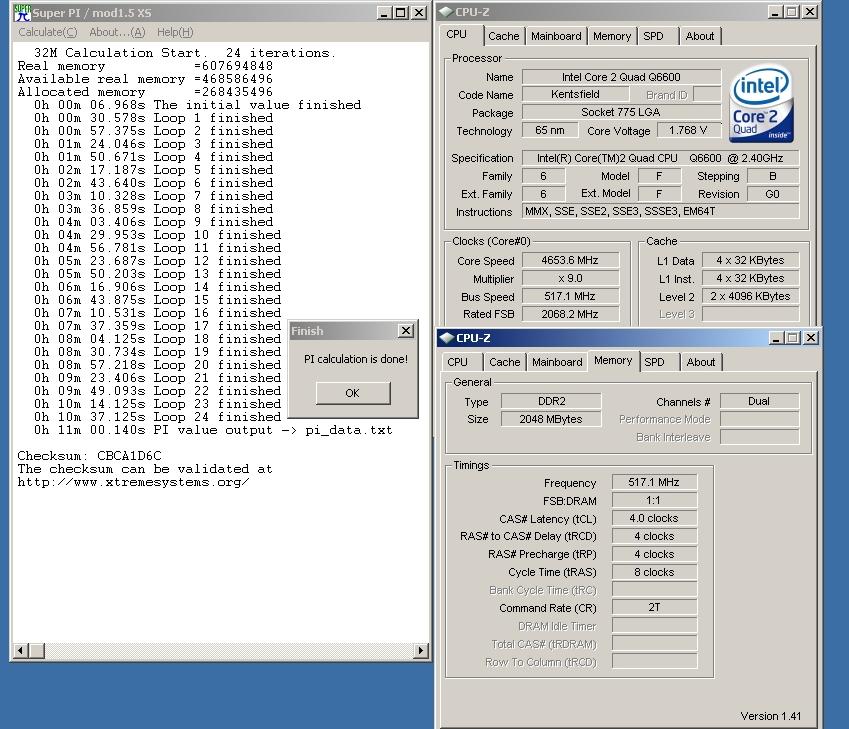
Task: Switch to Memory tab in upper CPU-Z window
Action: pyautogui.click(x=612, y=36)
